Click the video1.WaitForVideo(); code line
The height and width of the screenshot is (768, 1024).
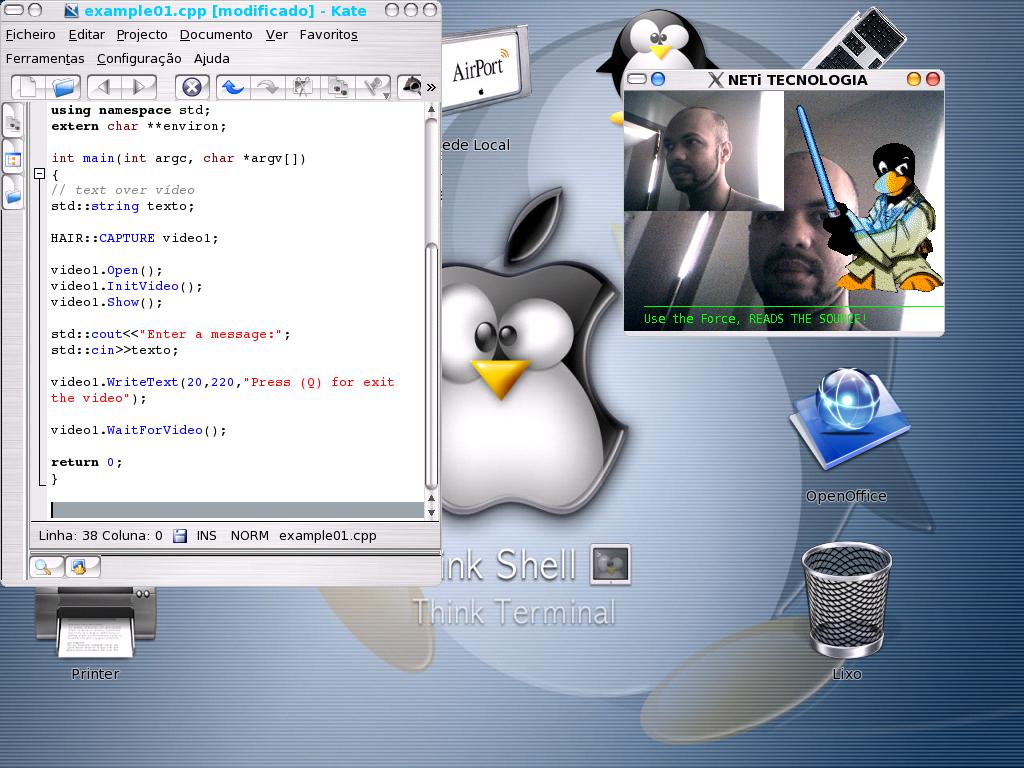[138, 430]
